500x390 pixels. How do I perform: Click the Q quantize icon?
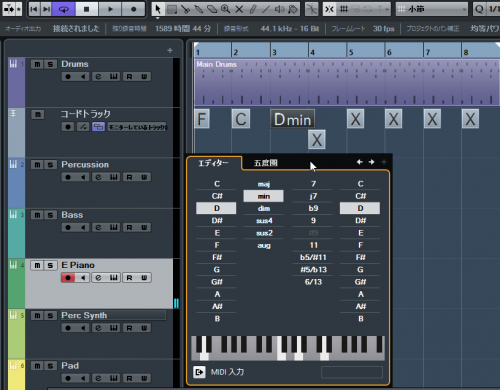[x=479, y=9]
